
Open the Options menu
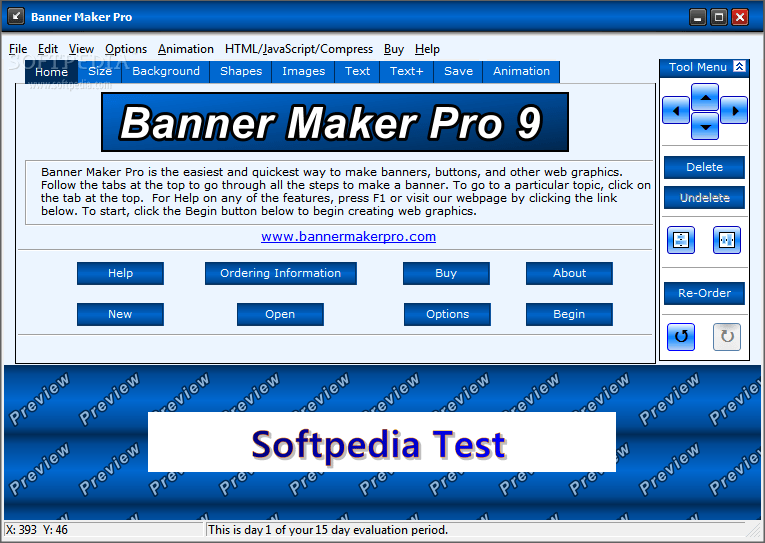126,49
